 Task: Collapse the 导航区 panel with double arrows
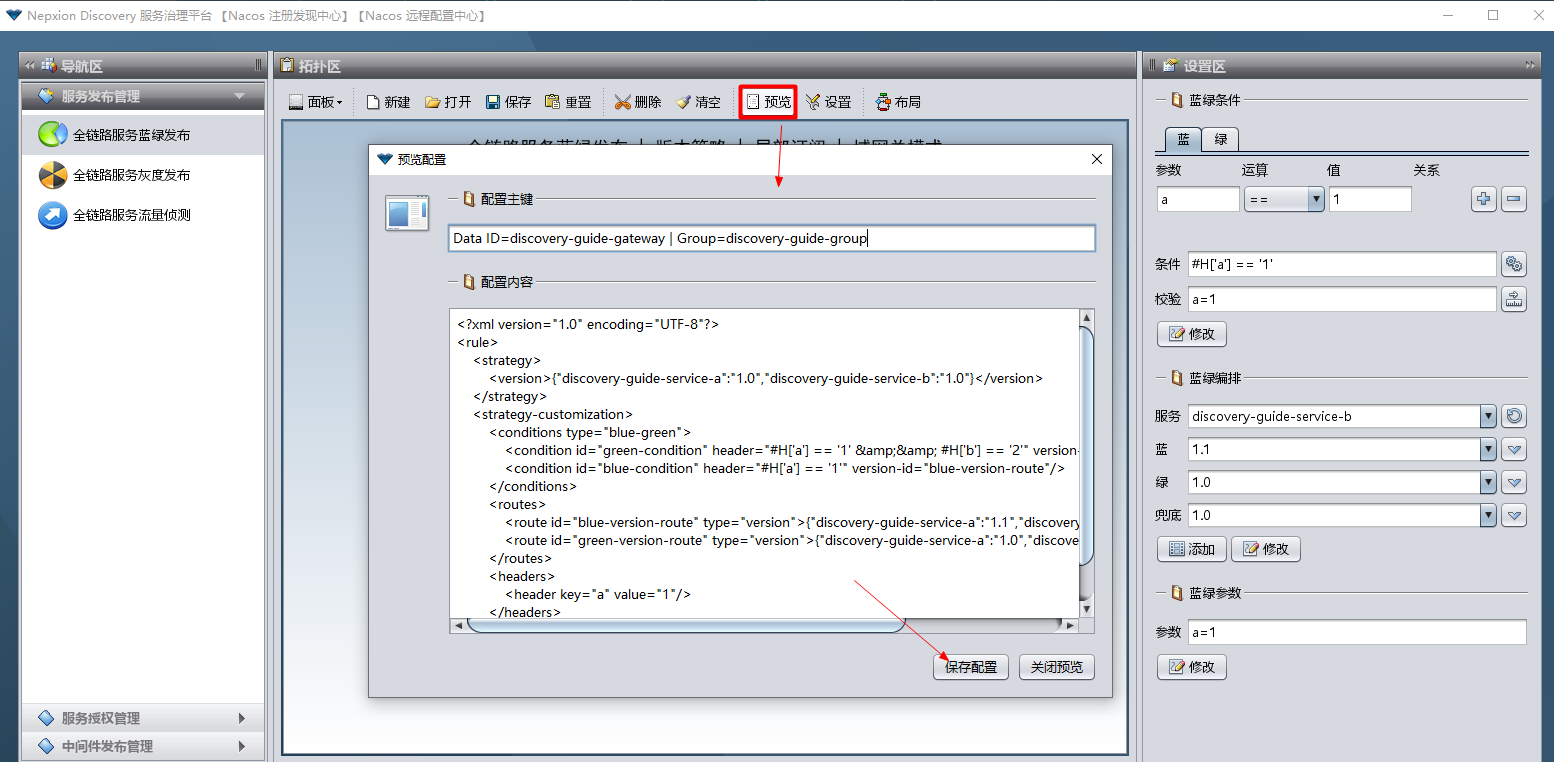pos(30,66)
